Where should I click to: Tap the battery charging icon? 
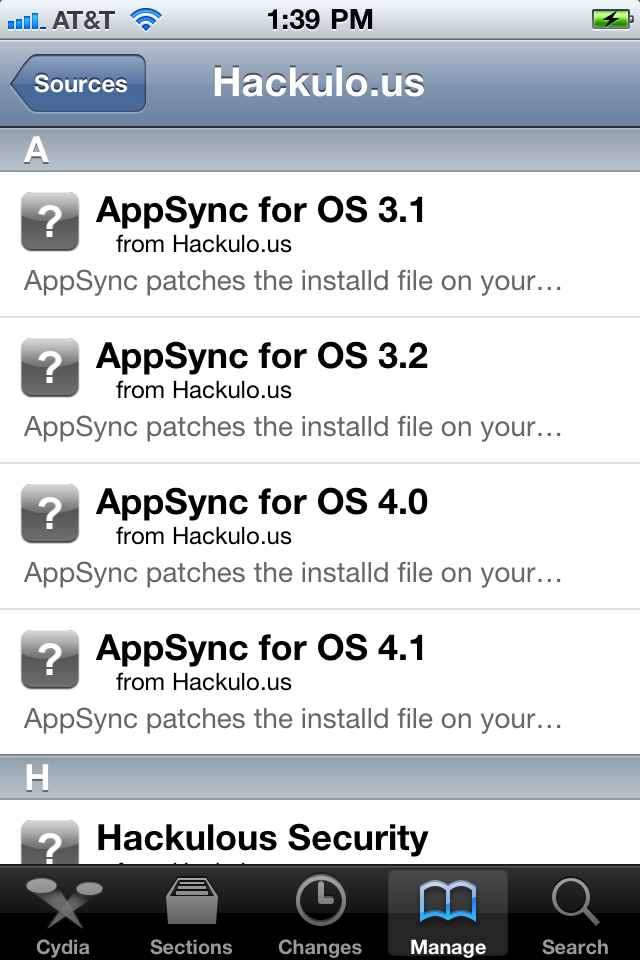click(x=612, y=19)
